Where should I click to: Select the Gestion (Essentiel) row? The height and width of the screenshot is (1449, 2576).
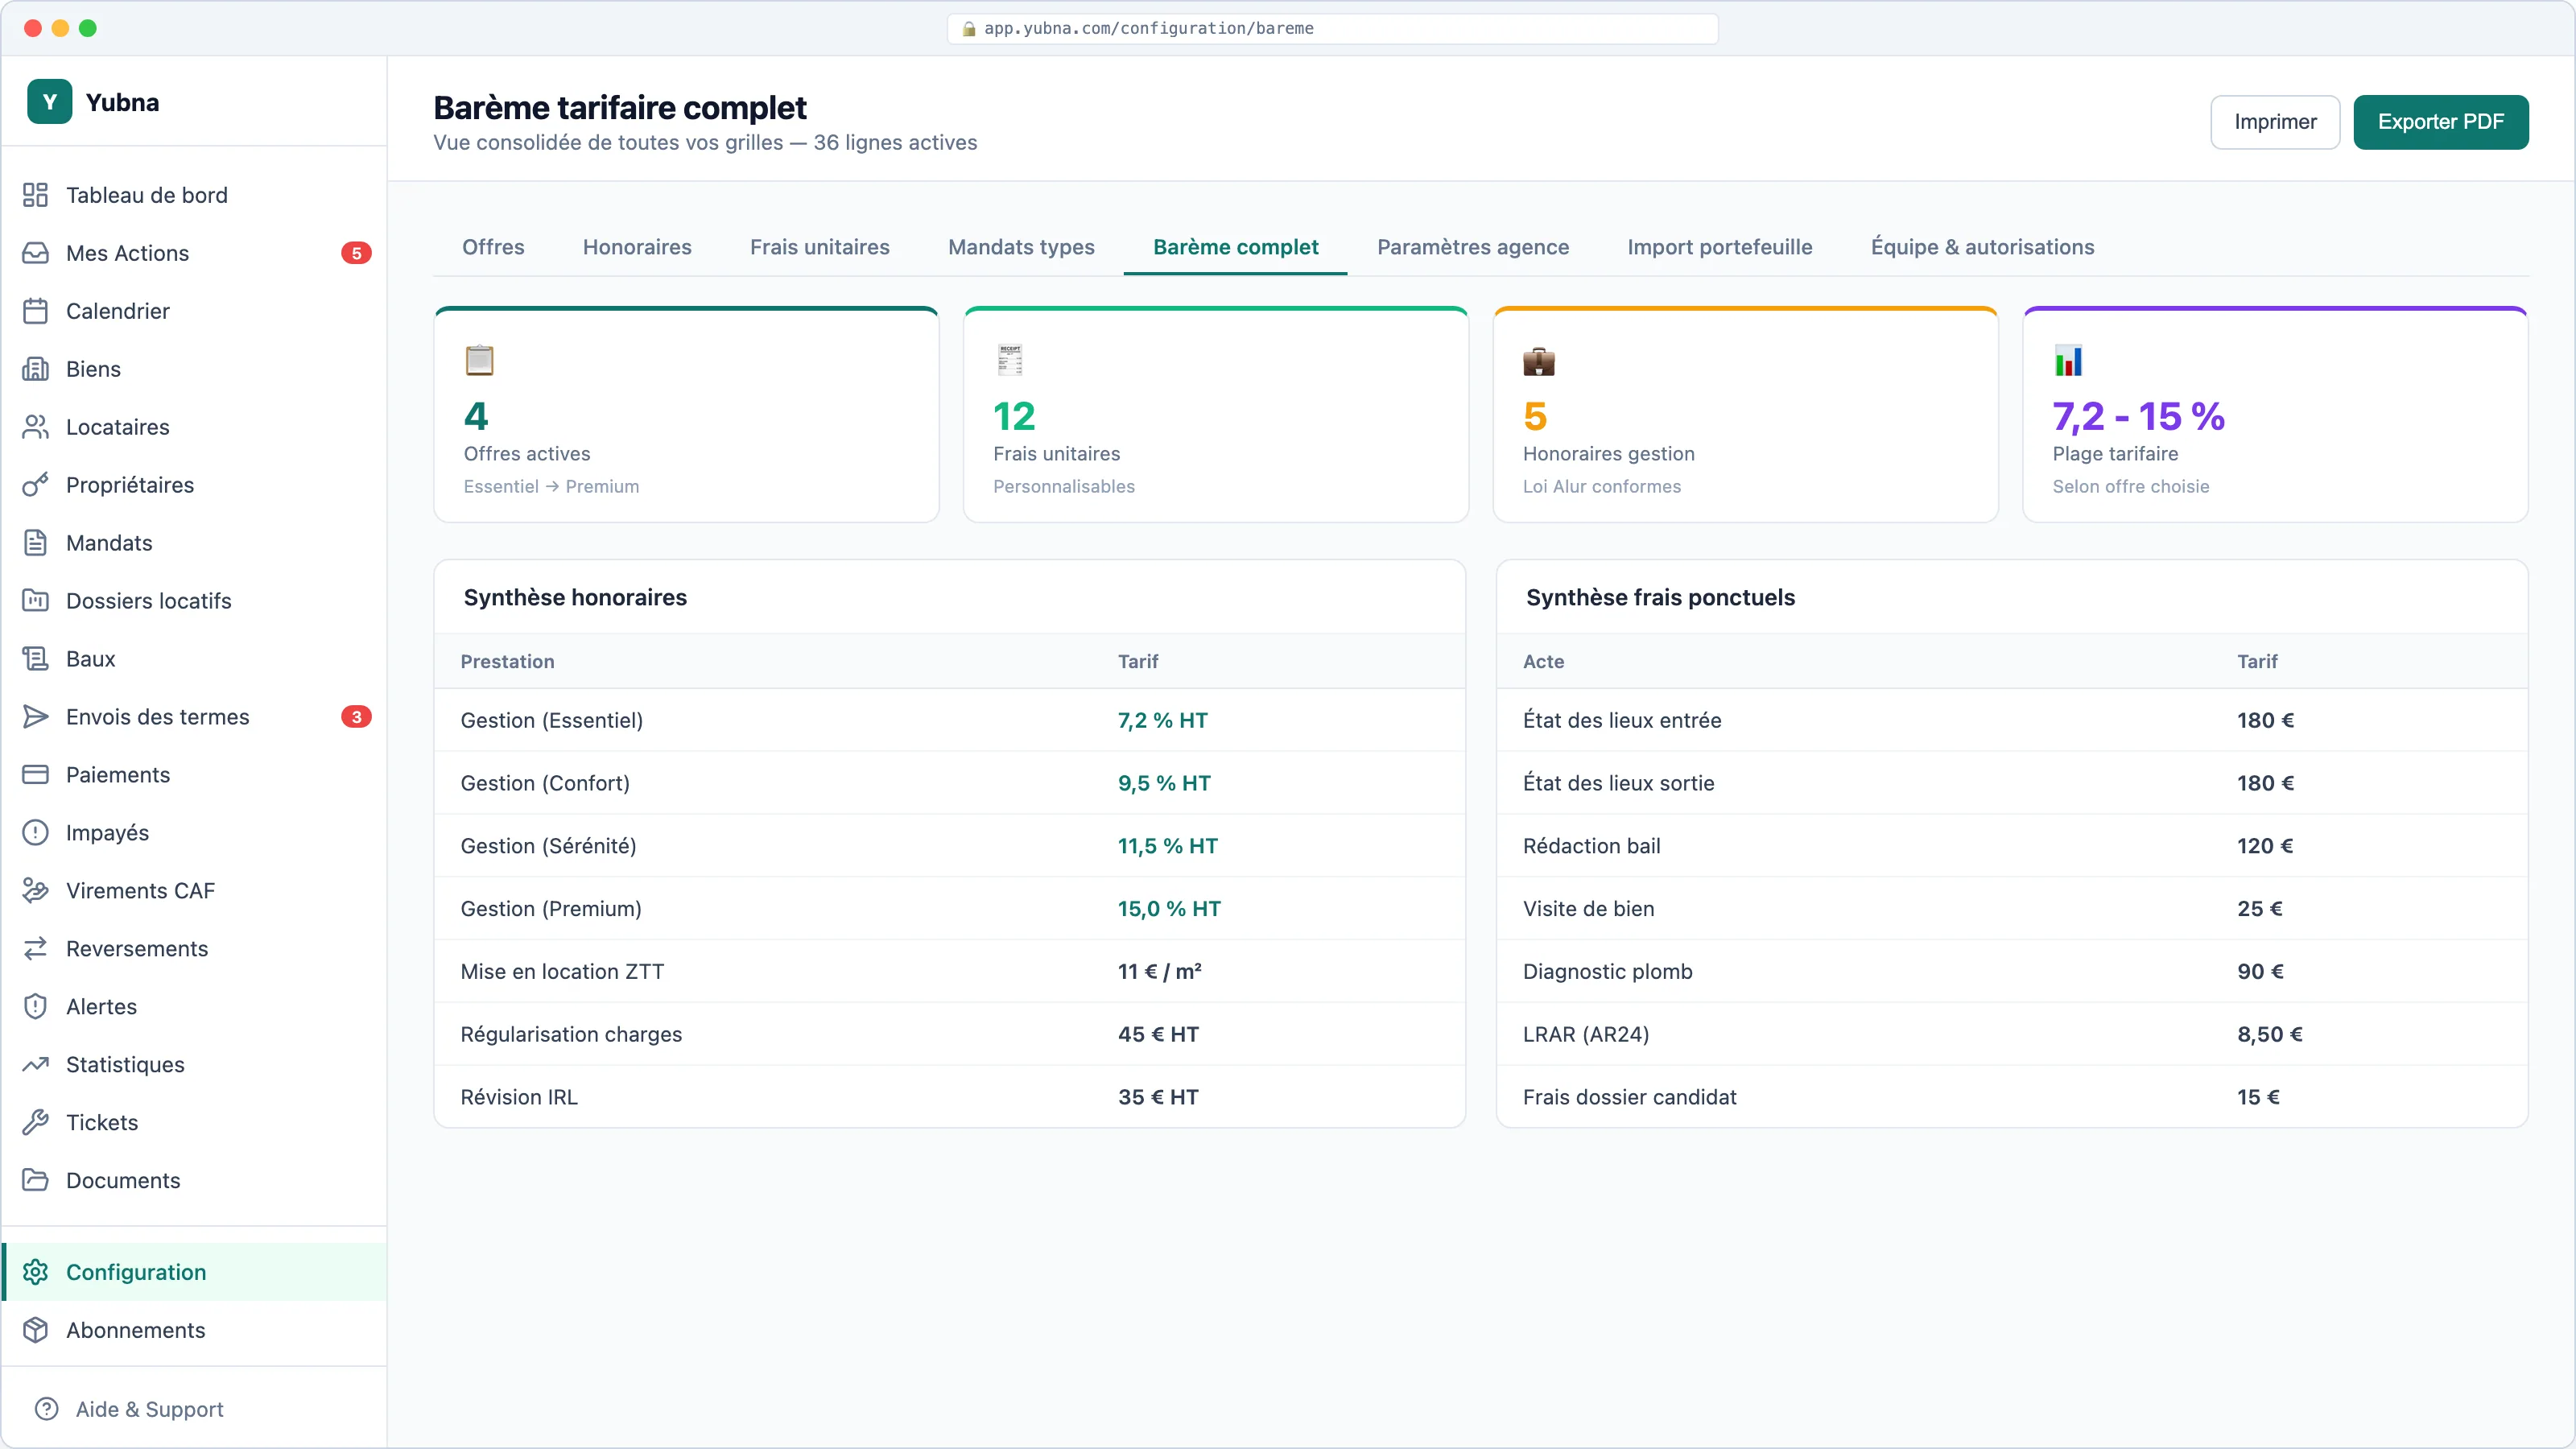click(x=950, y=721)
